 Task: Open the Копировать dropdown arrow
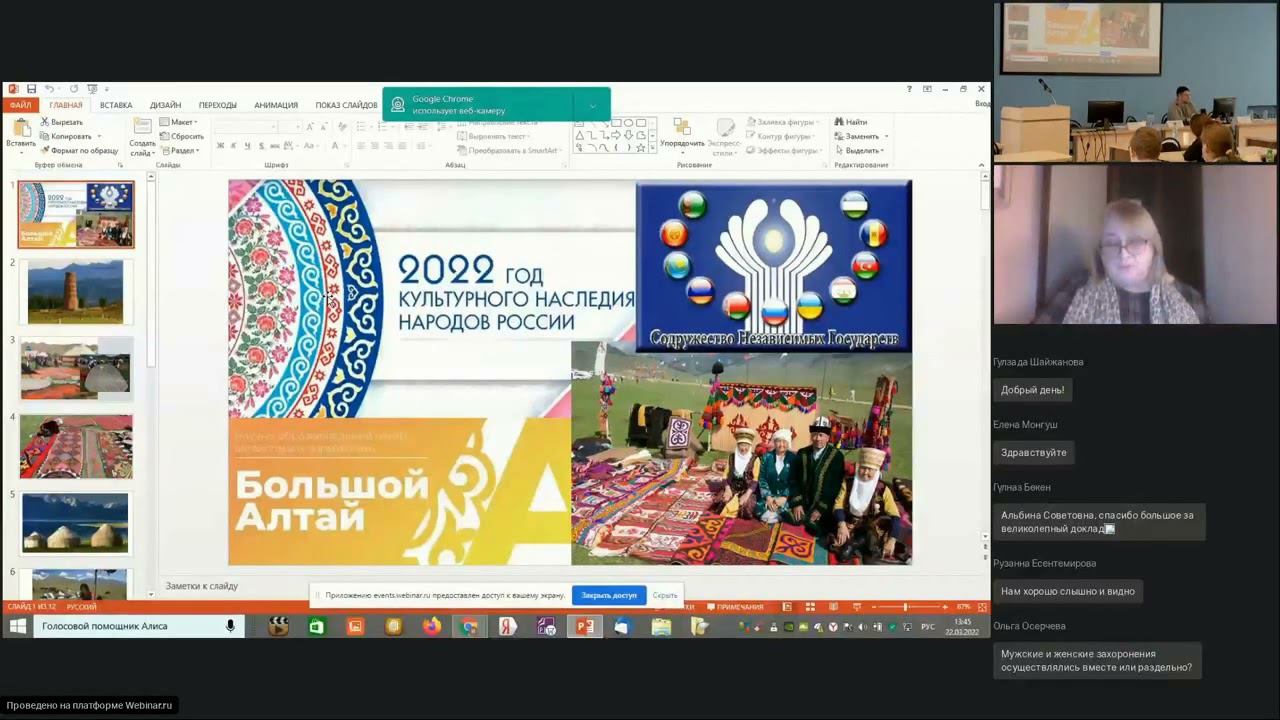pyautogui.click(x=99, y=136)
